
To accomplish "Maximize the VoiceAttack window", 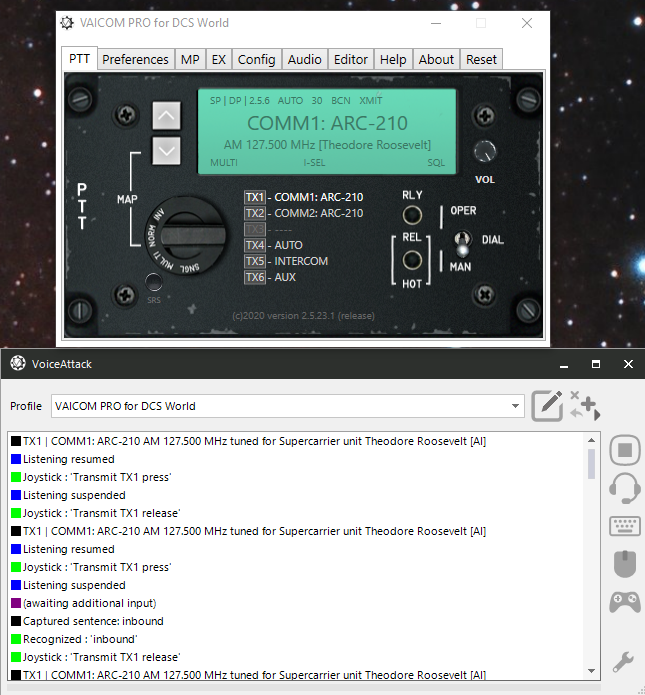I will 596,364.
